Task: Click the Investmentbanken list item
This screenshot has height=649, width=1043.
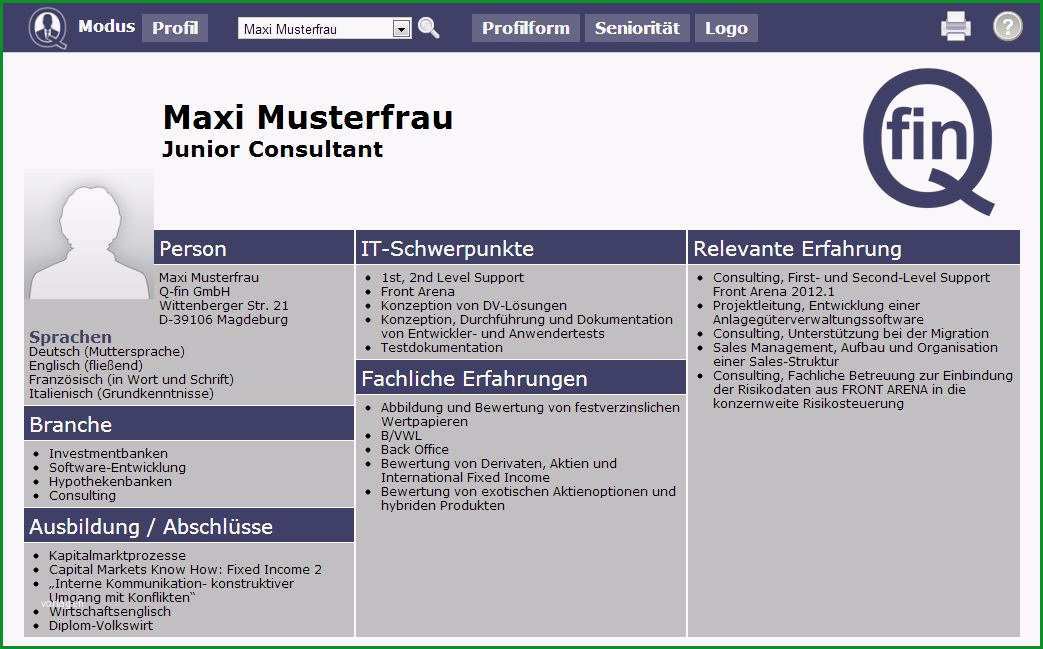Action: pos(108,454)
